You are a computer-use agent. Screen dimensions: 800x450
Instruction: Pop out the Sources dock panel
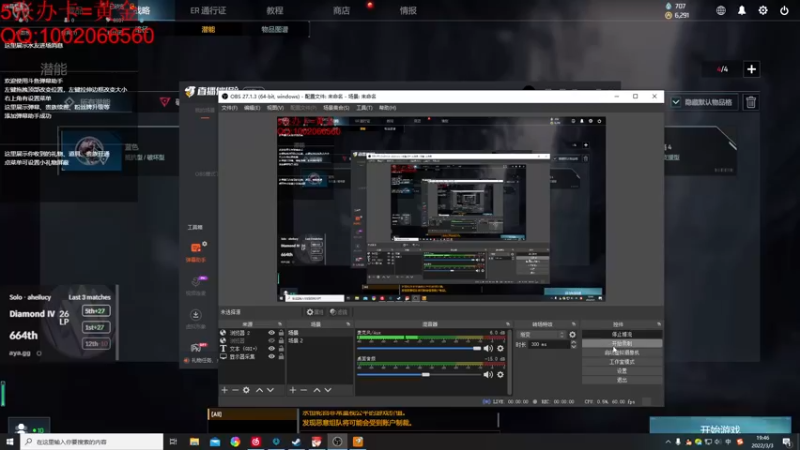(x=280, y=324)
